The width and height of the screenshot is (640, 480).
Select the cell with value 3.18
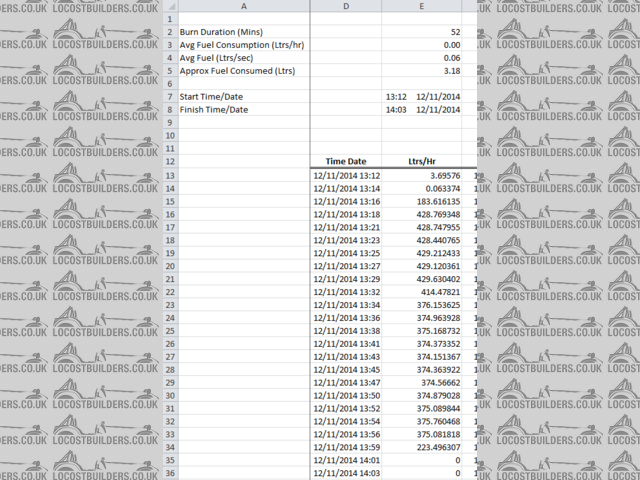click(422, 71)
